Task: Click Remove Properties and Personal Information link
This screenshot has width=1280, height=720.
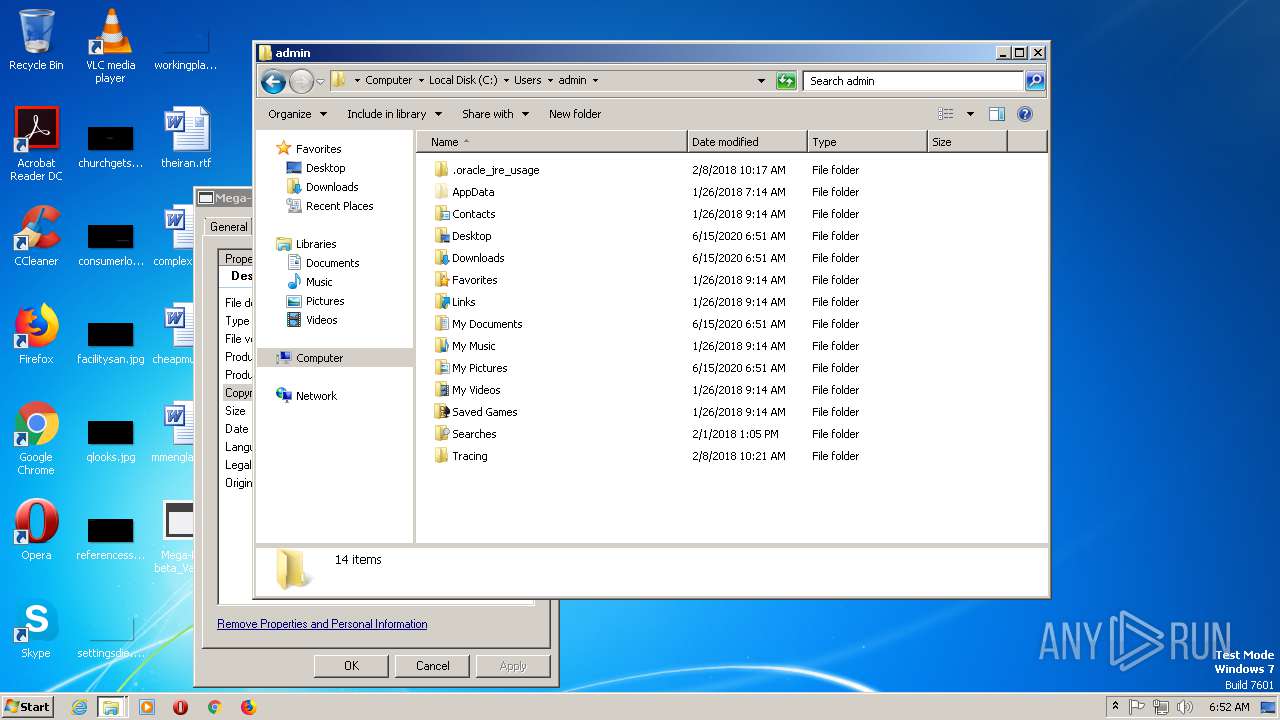Action: click(322, 624)
